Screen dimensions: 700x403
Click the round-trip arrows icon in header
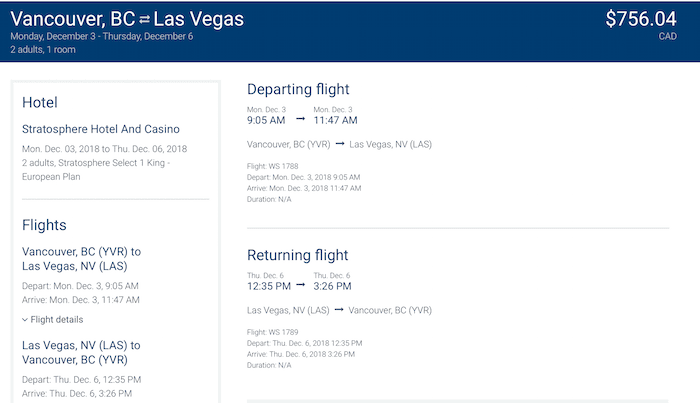click(144, 20)
